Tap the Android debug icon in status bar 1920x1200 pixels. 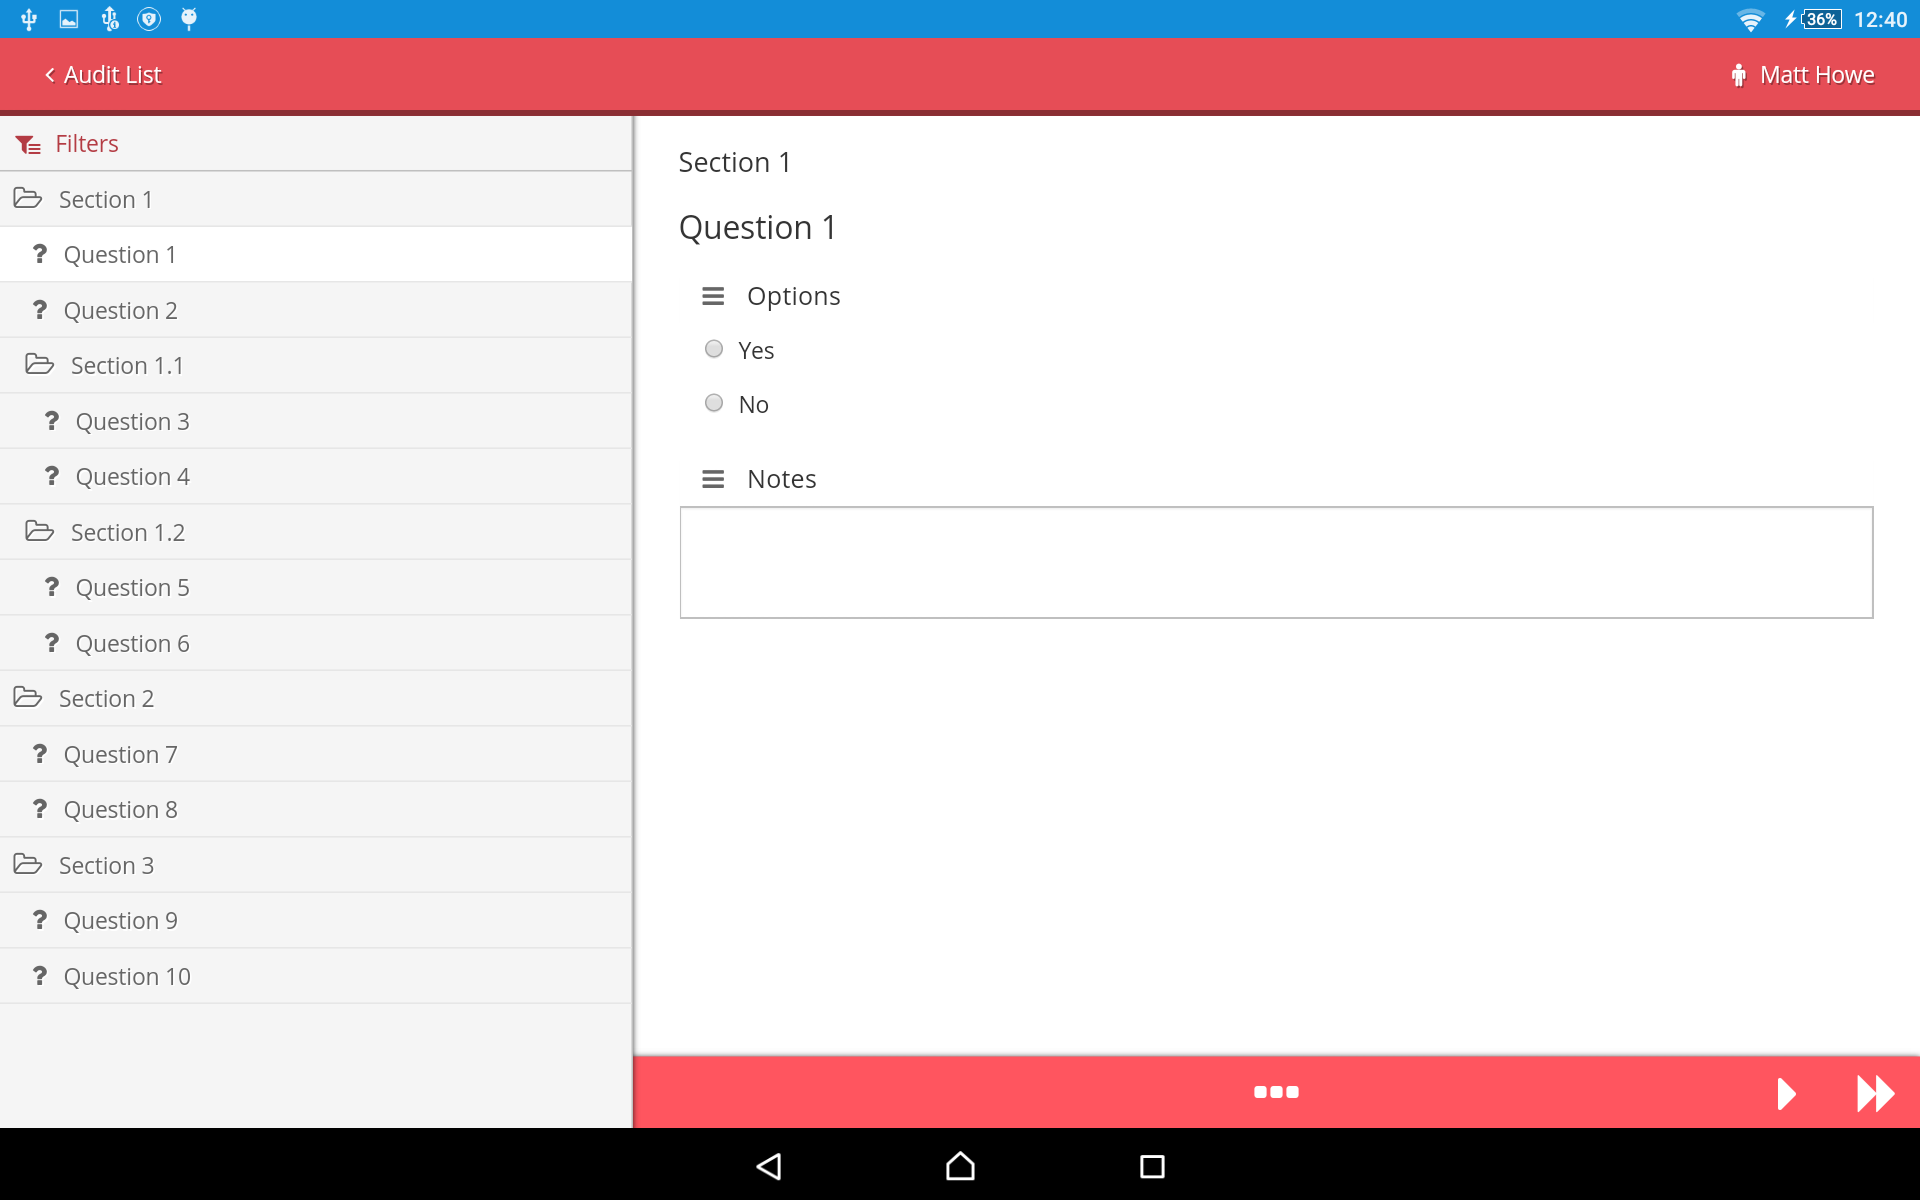[189, 19]
